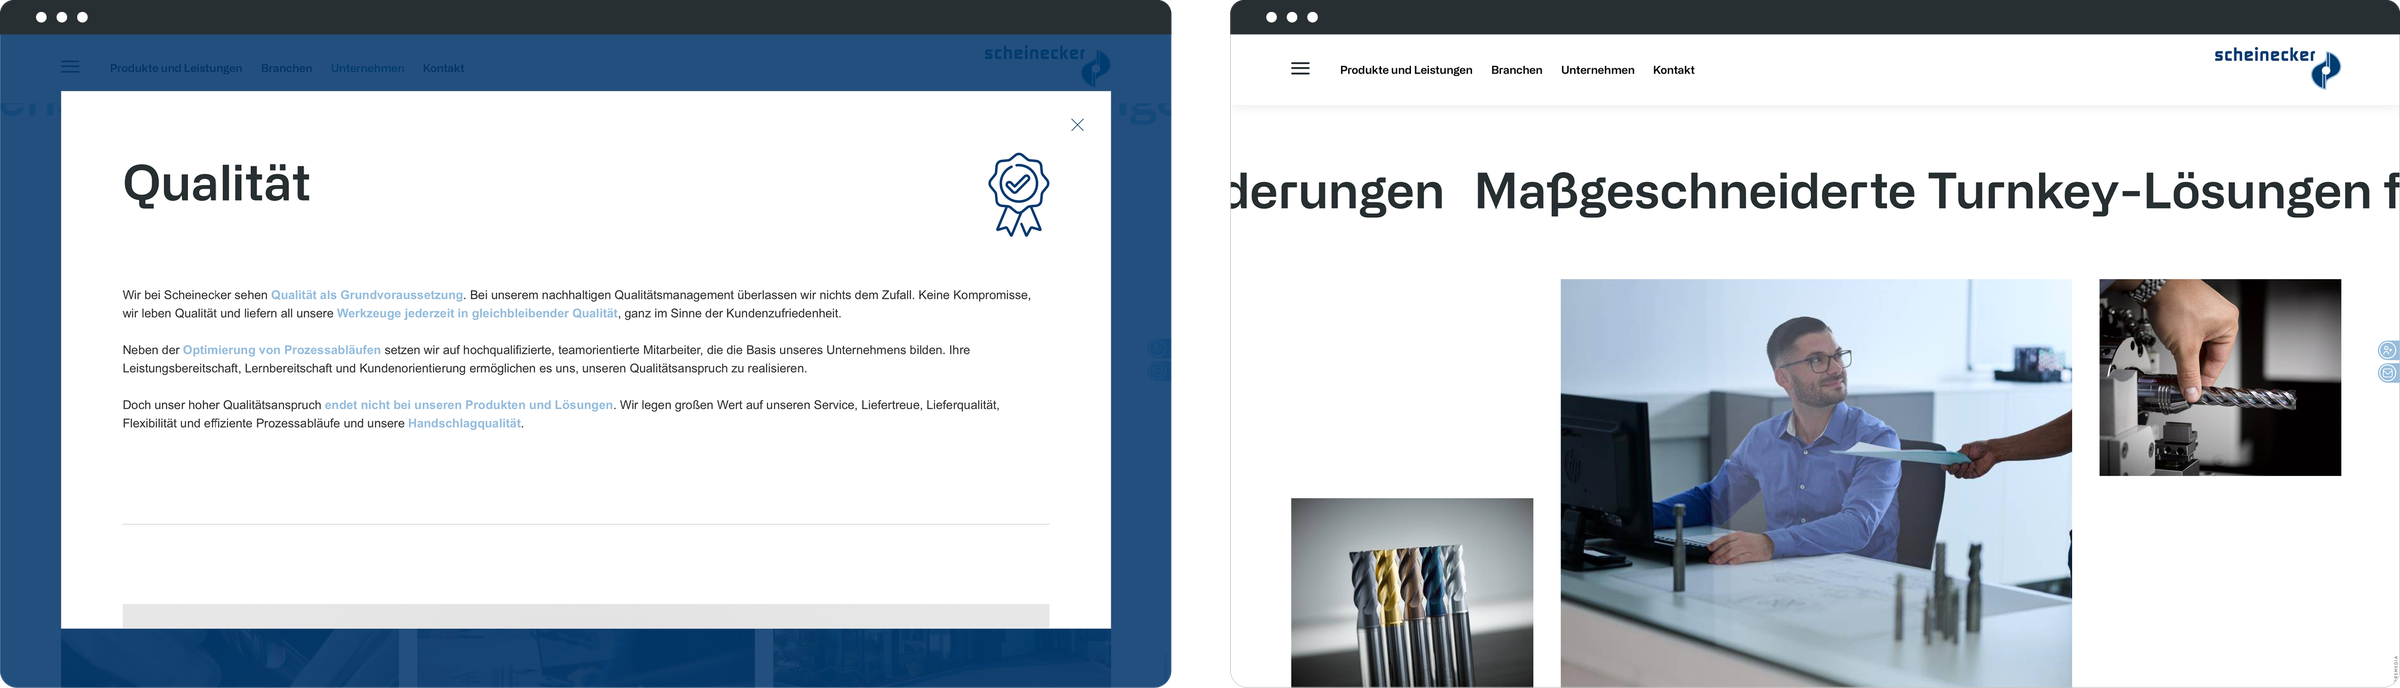Open the colorful milling cutters photo

[x=1412, y=592]
